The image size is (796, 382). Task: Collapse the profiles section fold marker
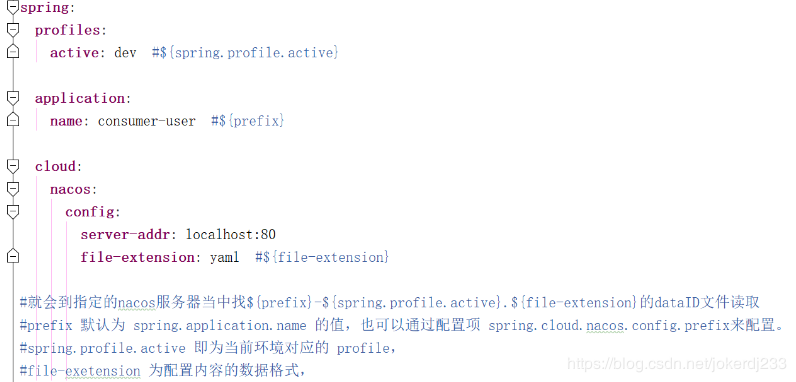coord(13,30)
